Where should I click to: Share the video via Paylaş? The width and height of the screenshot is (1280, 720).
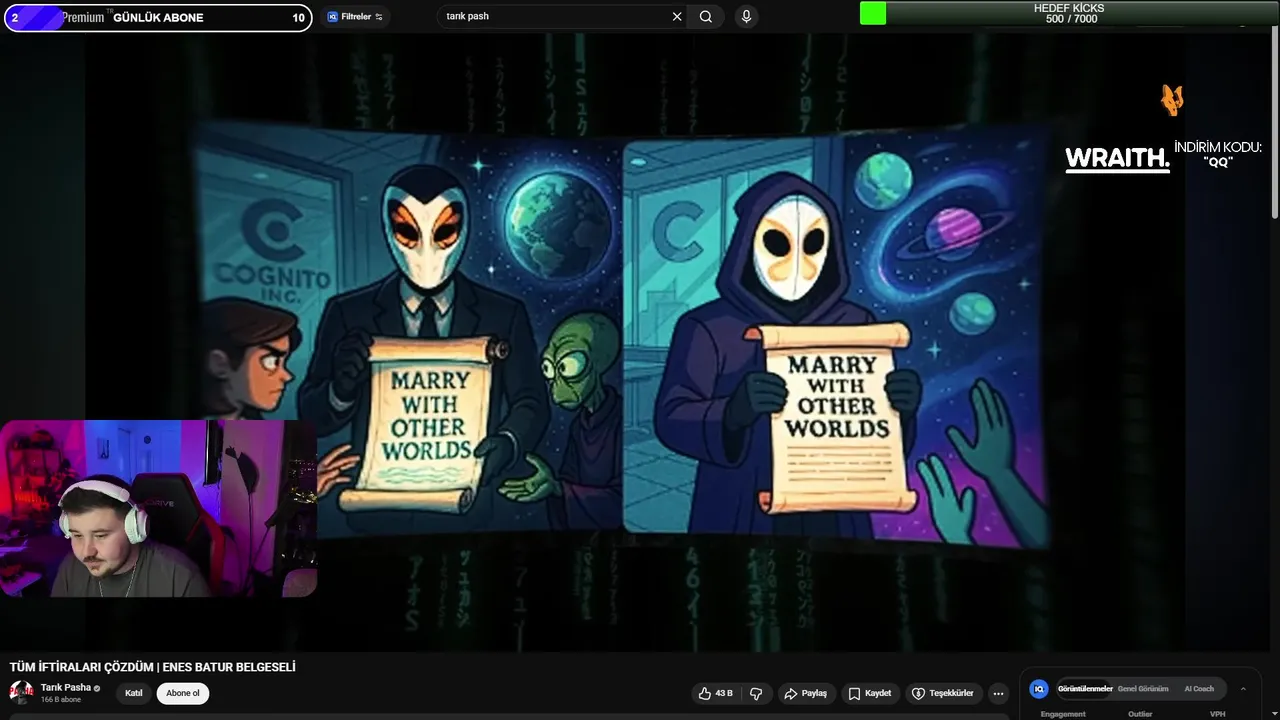coord(806,693)
